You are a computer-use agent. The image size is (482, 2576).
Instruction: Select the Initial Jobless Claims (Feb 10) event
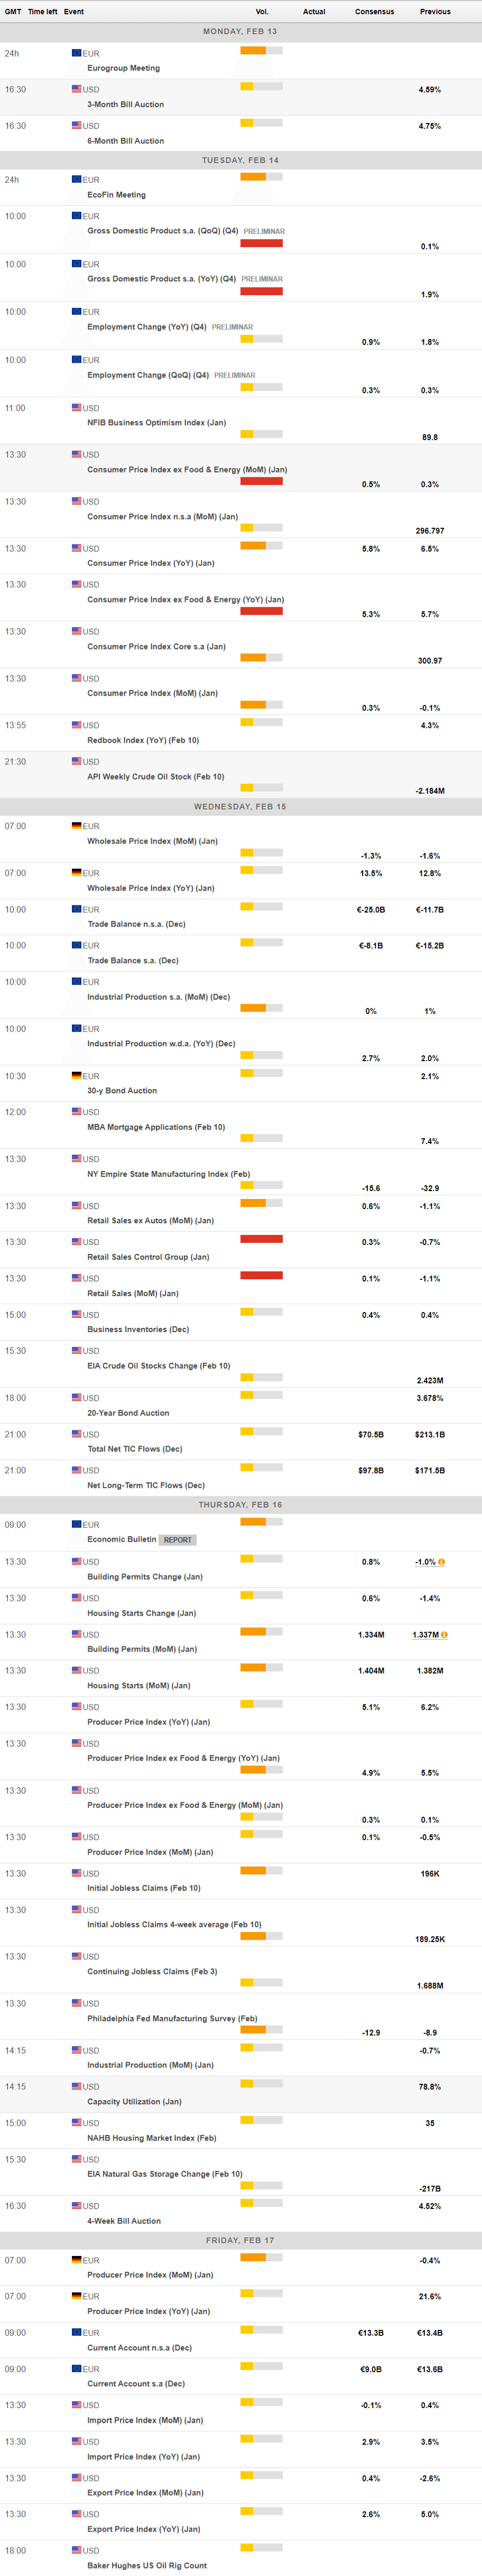[x=143, y=1888]
